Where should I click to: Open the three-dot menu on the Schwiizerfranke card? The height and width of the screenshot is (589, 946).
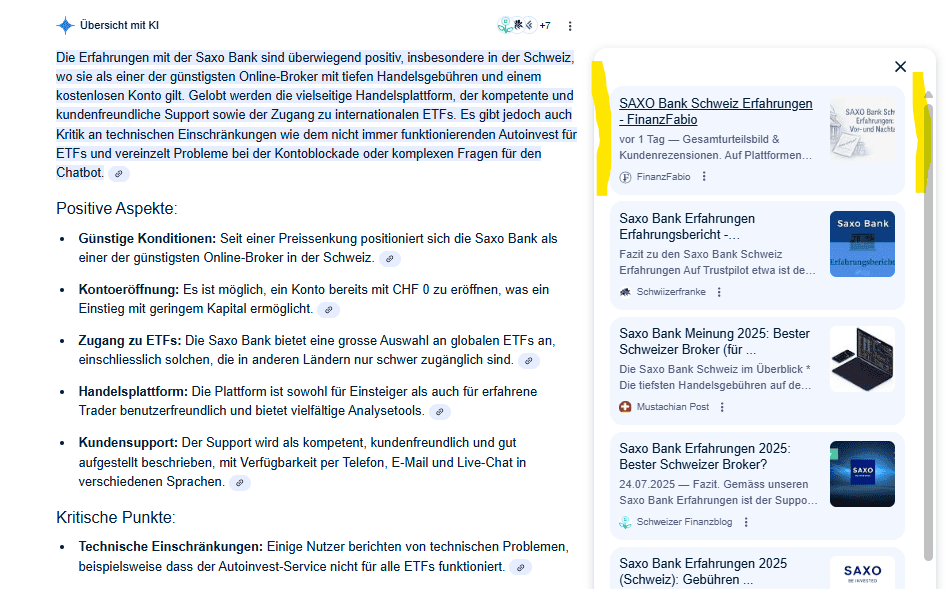718,290
